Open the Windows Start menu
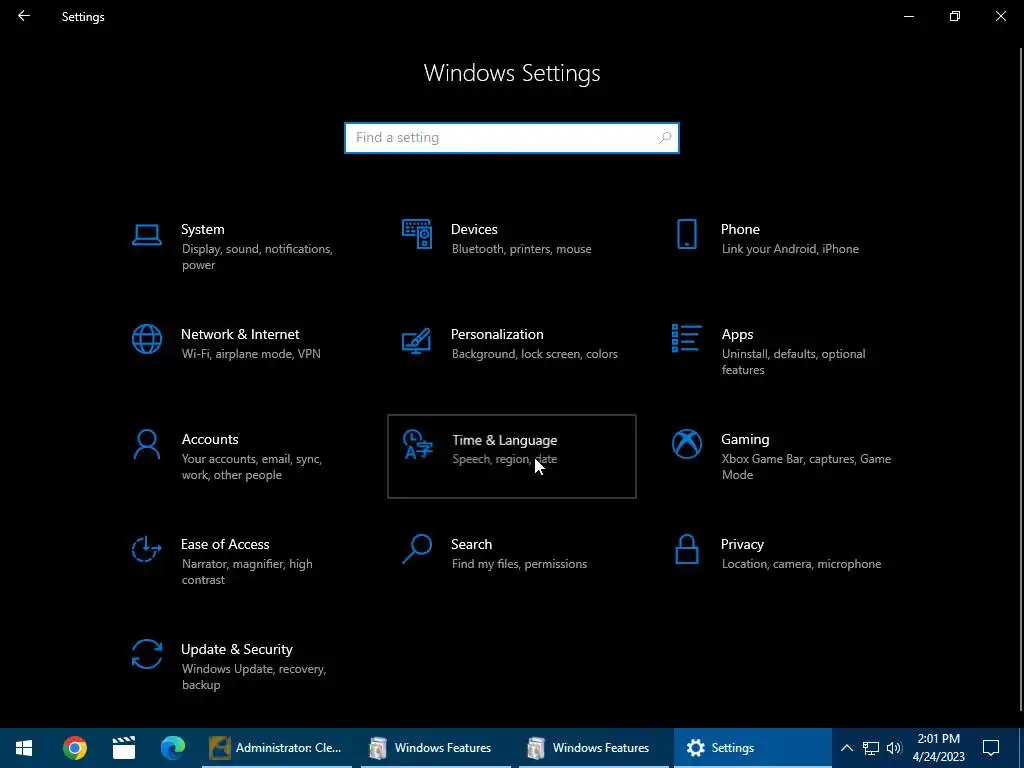1024x768 pixels. tap(24, 748)
